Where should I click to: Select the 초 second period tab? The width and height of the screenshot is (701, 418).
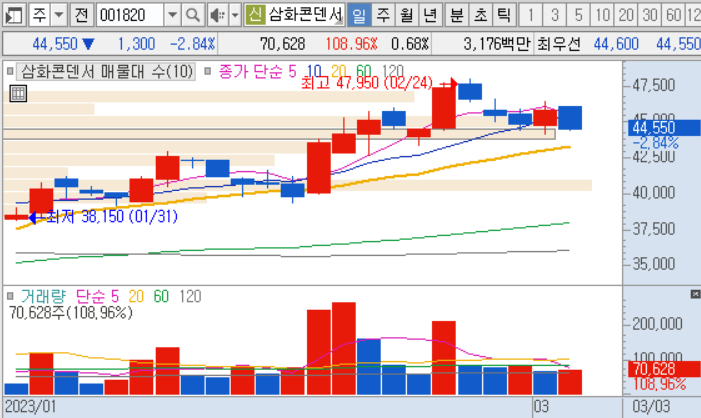pos(480,15)
